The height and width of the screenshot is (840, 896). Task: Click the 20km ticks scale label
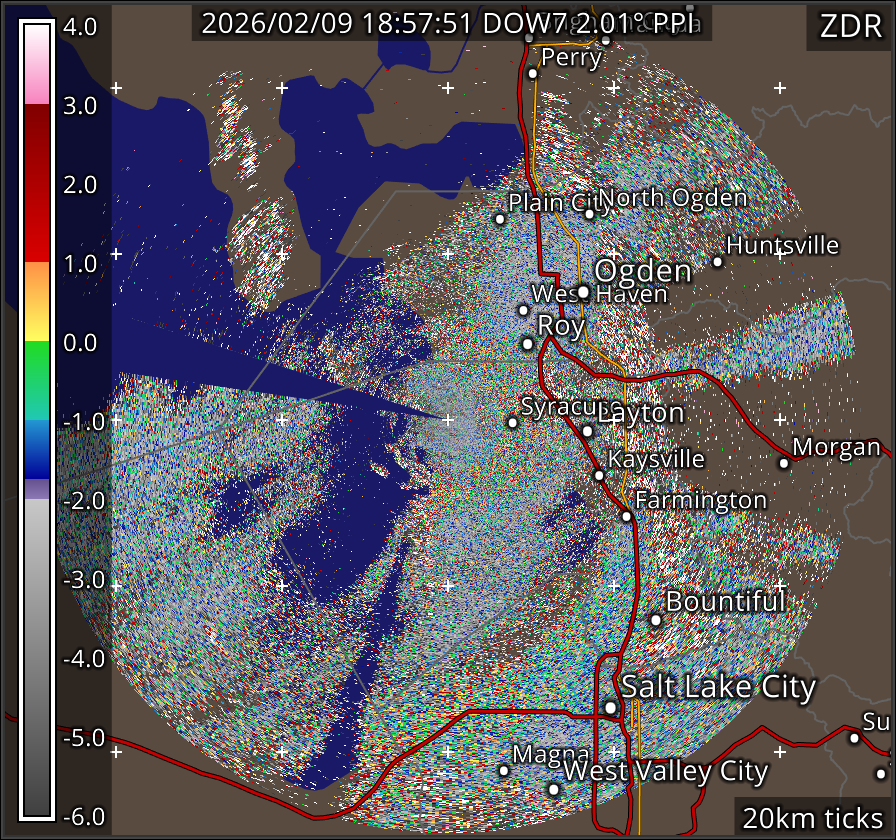(x=812, y=818)
